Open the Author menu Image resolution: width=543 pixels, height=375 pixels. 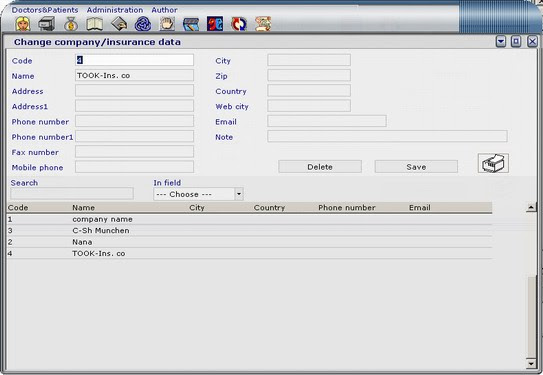[164, 10]
